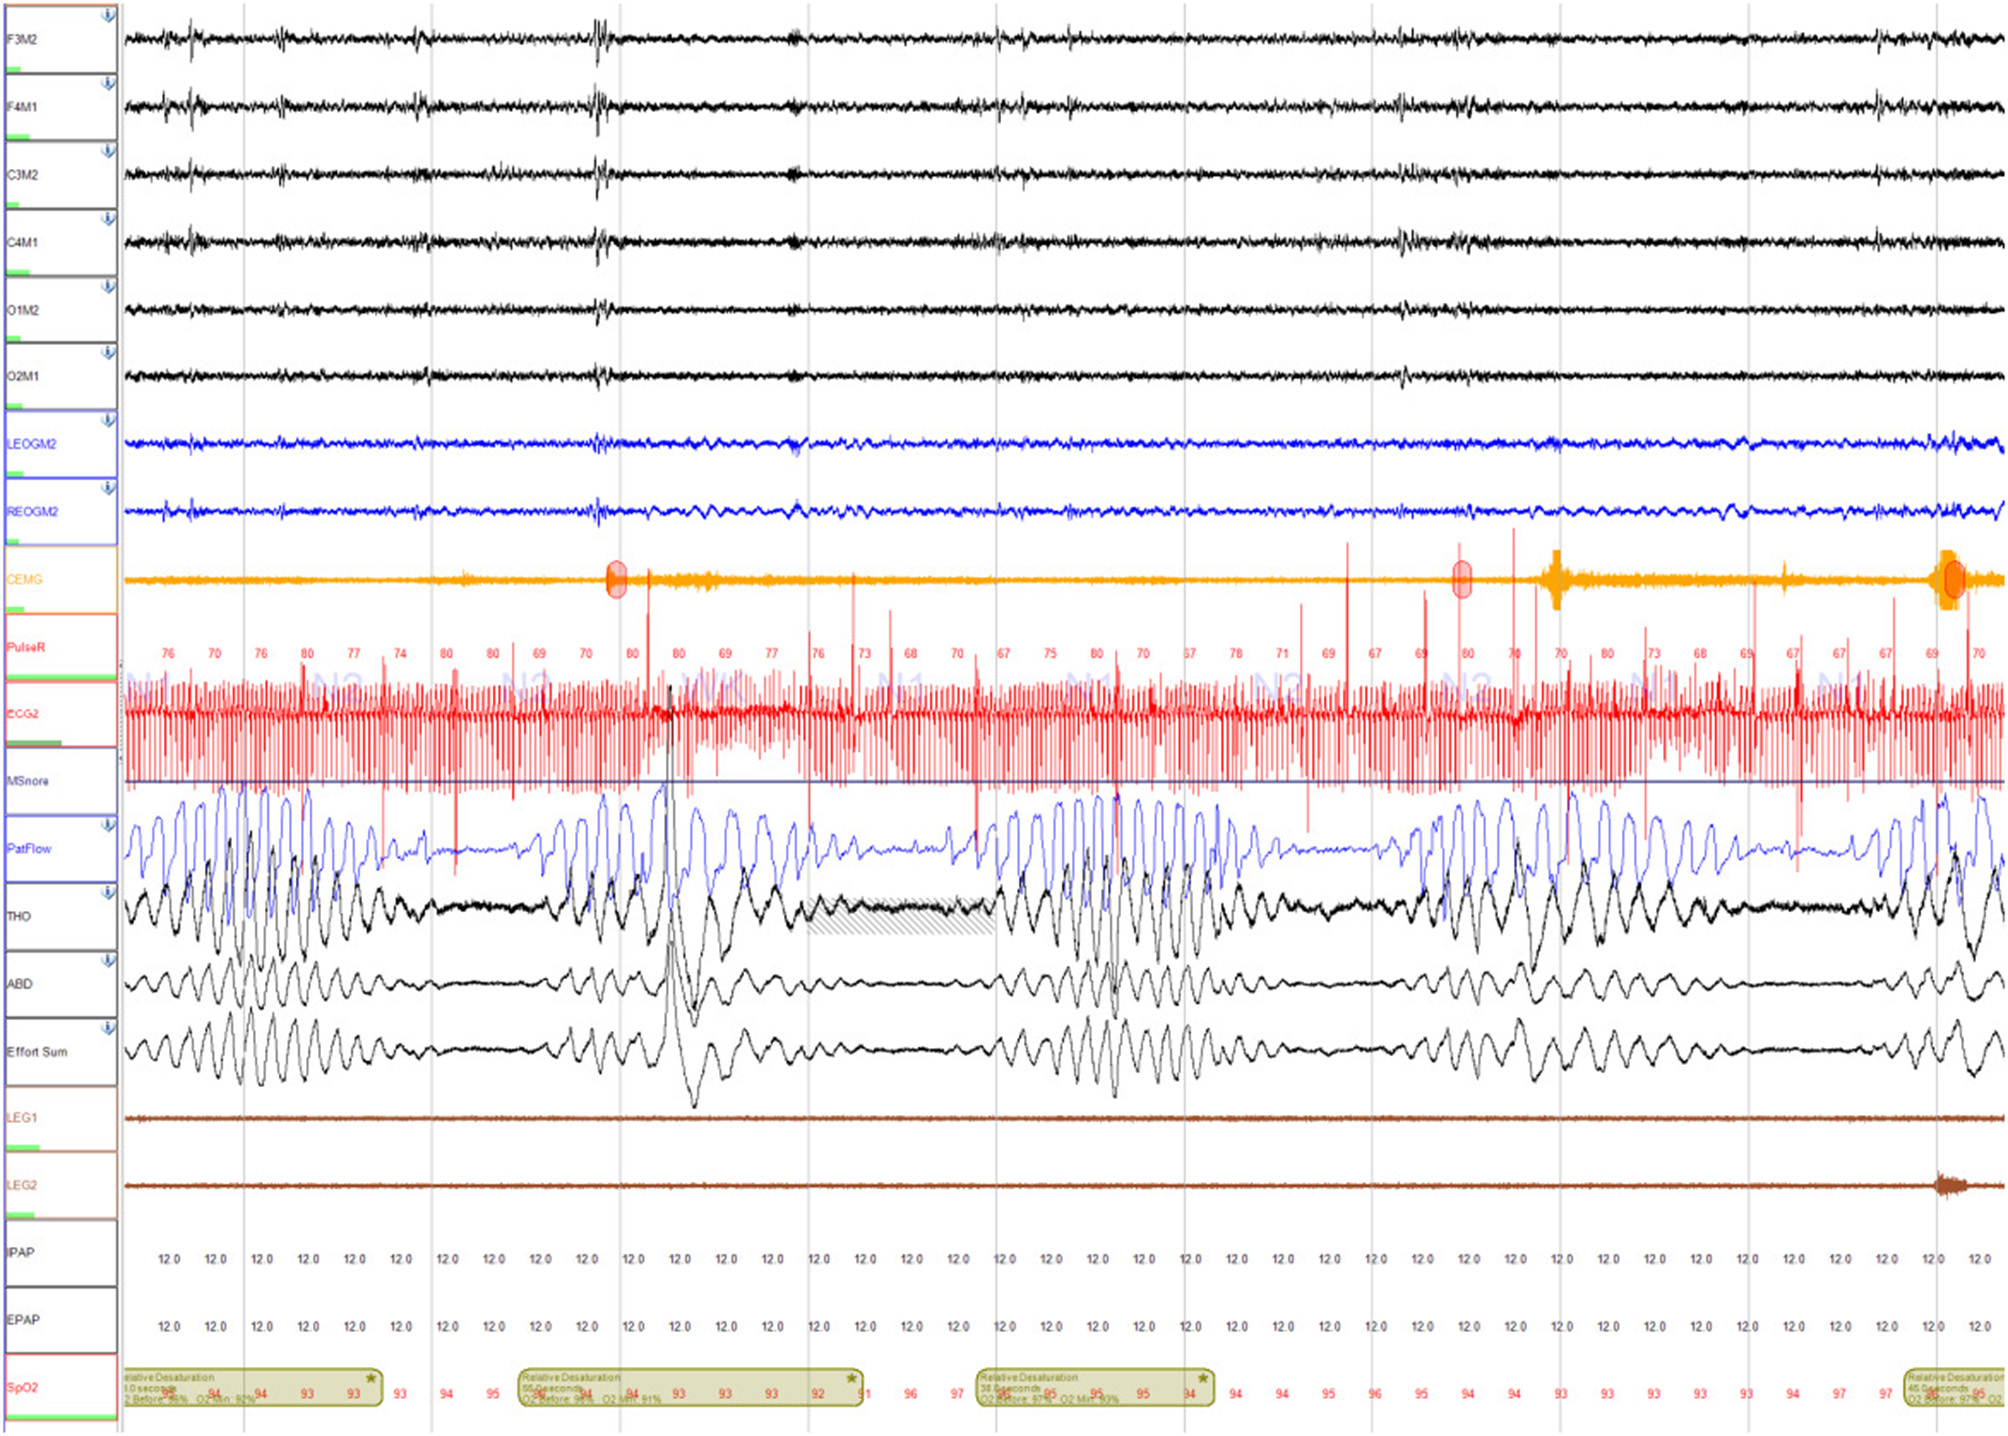The height and width of the screenshot is (1436, 2008).
Task: Select the LEG2 channel label
Action: tap(22, 1185)
